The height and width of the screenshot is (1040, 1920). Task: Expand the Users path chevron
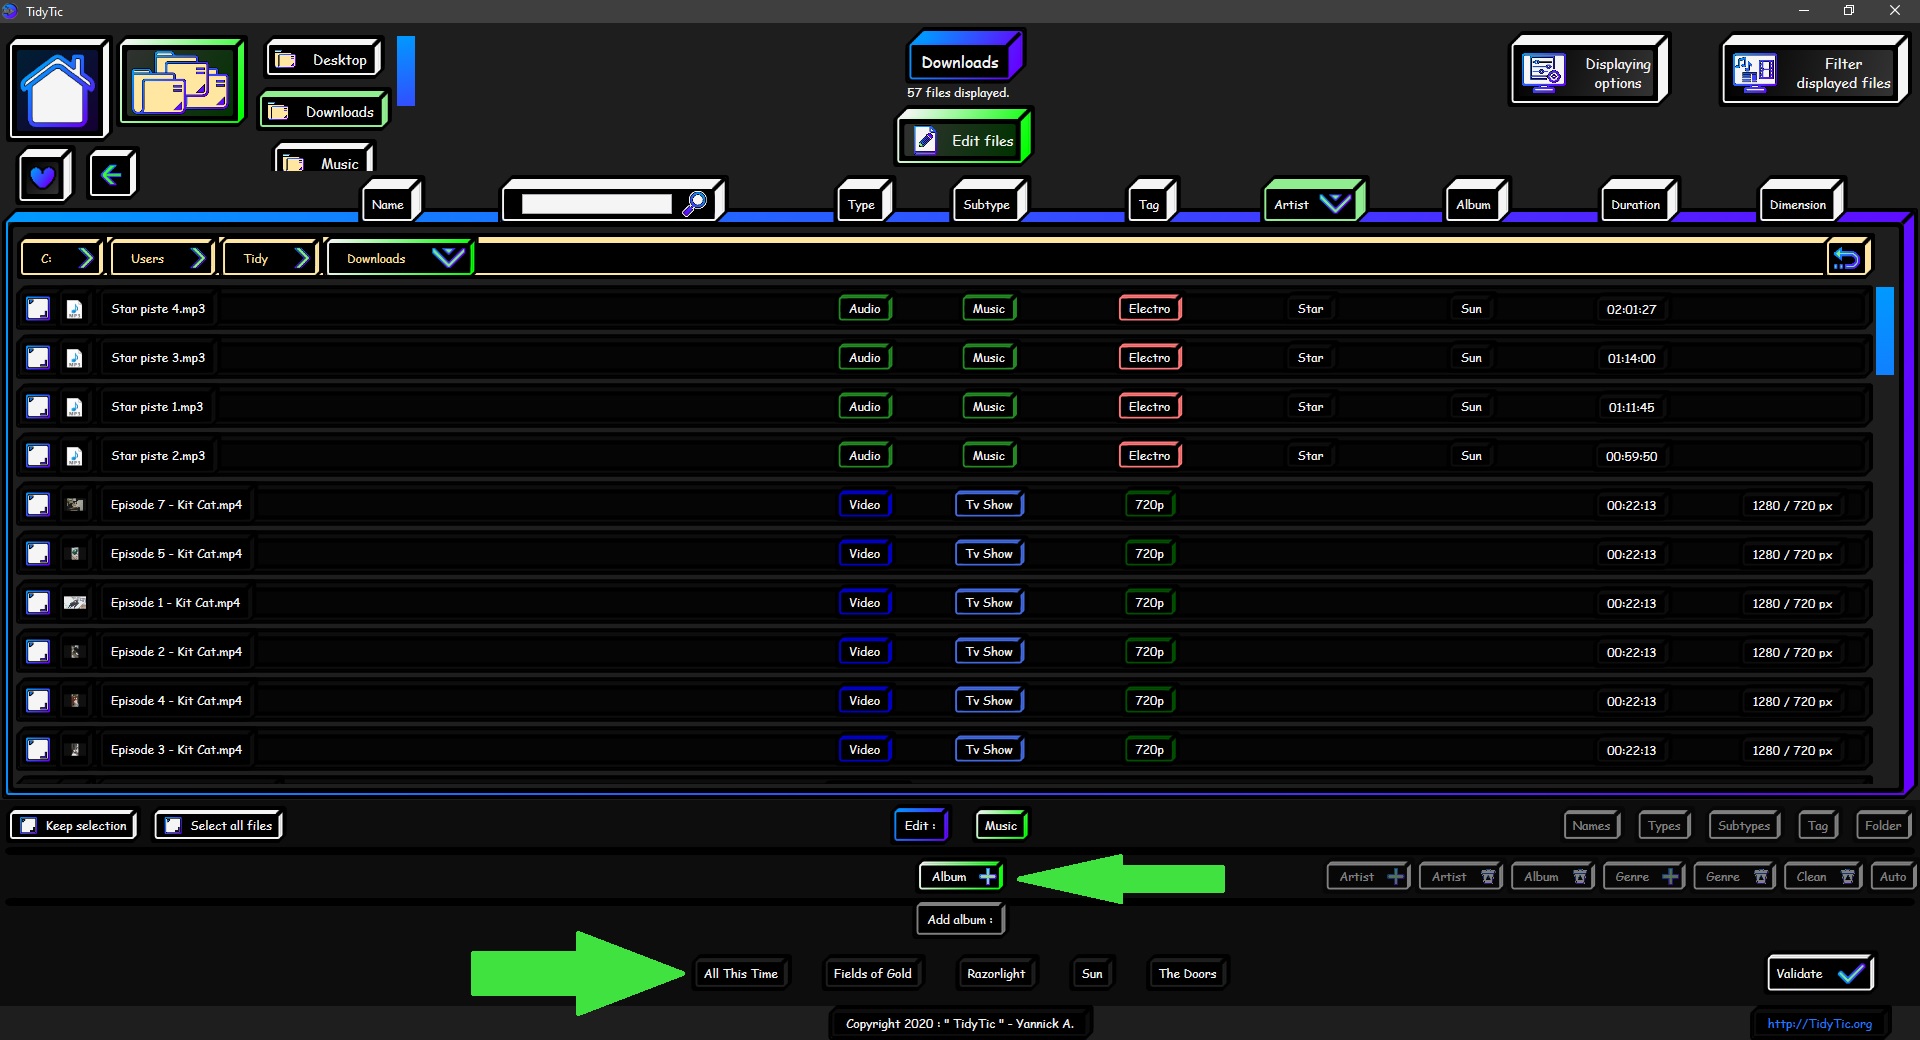pos(198,259)
